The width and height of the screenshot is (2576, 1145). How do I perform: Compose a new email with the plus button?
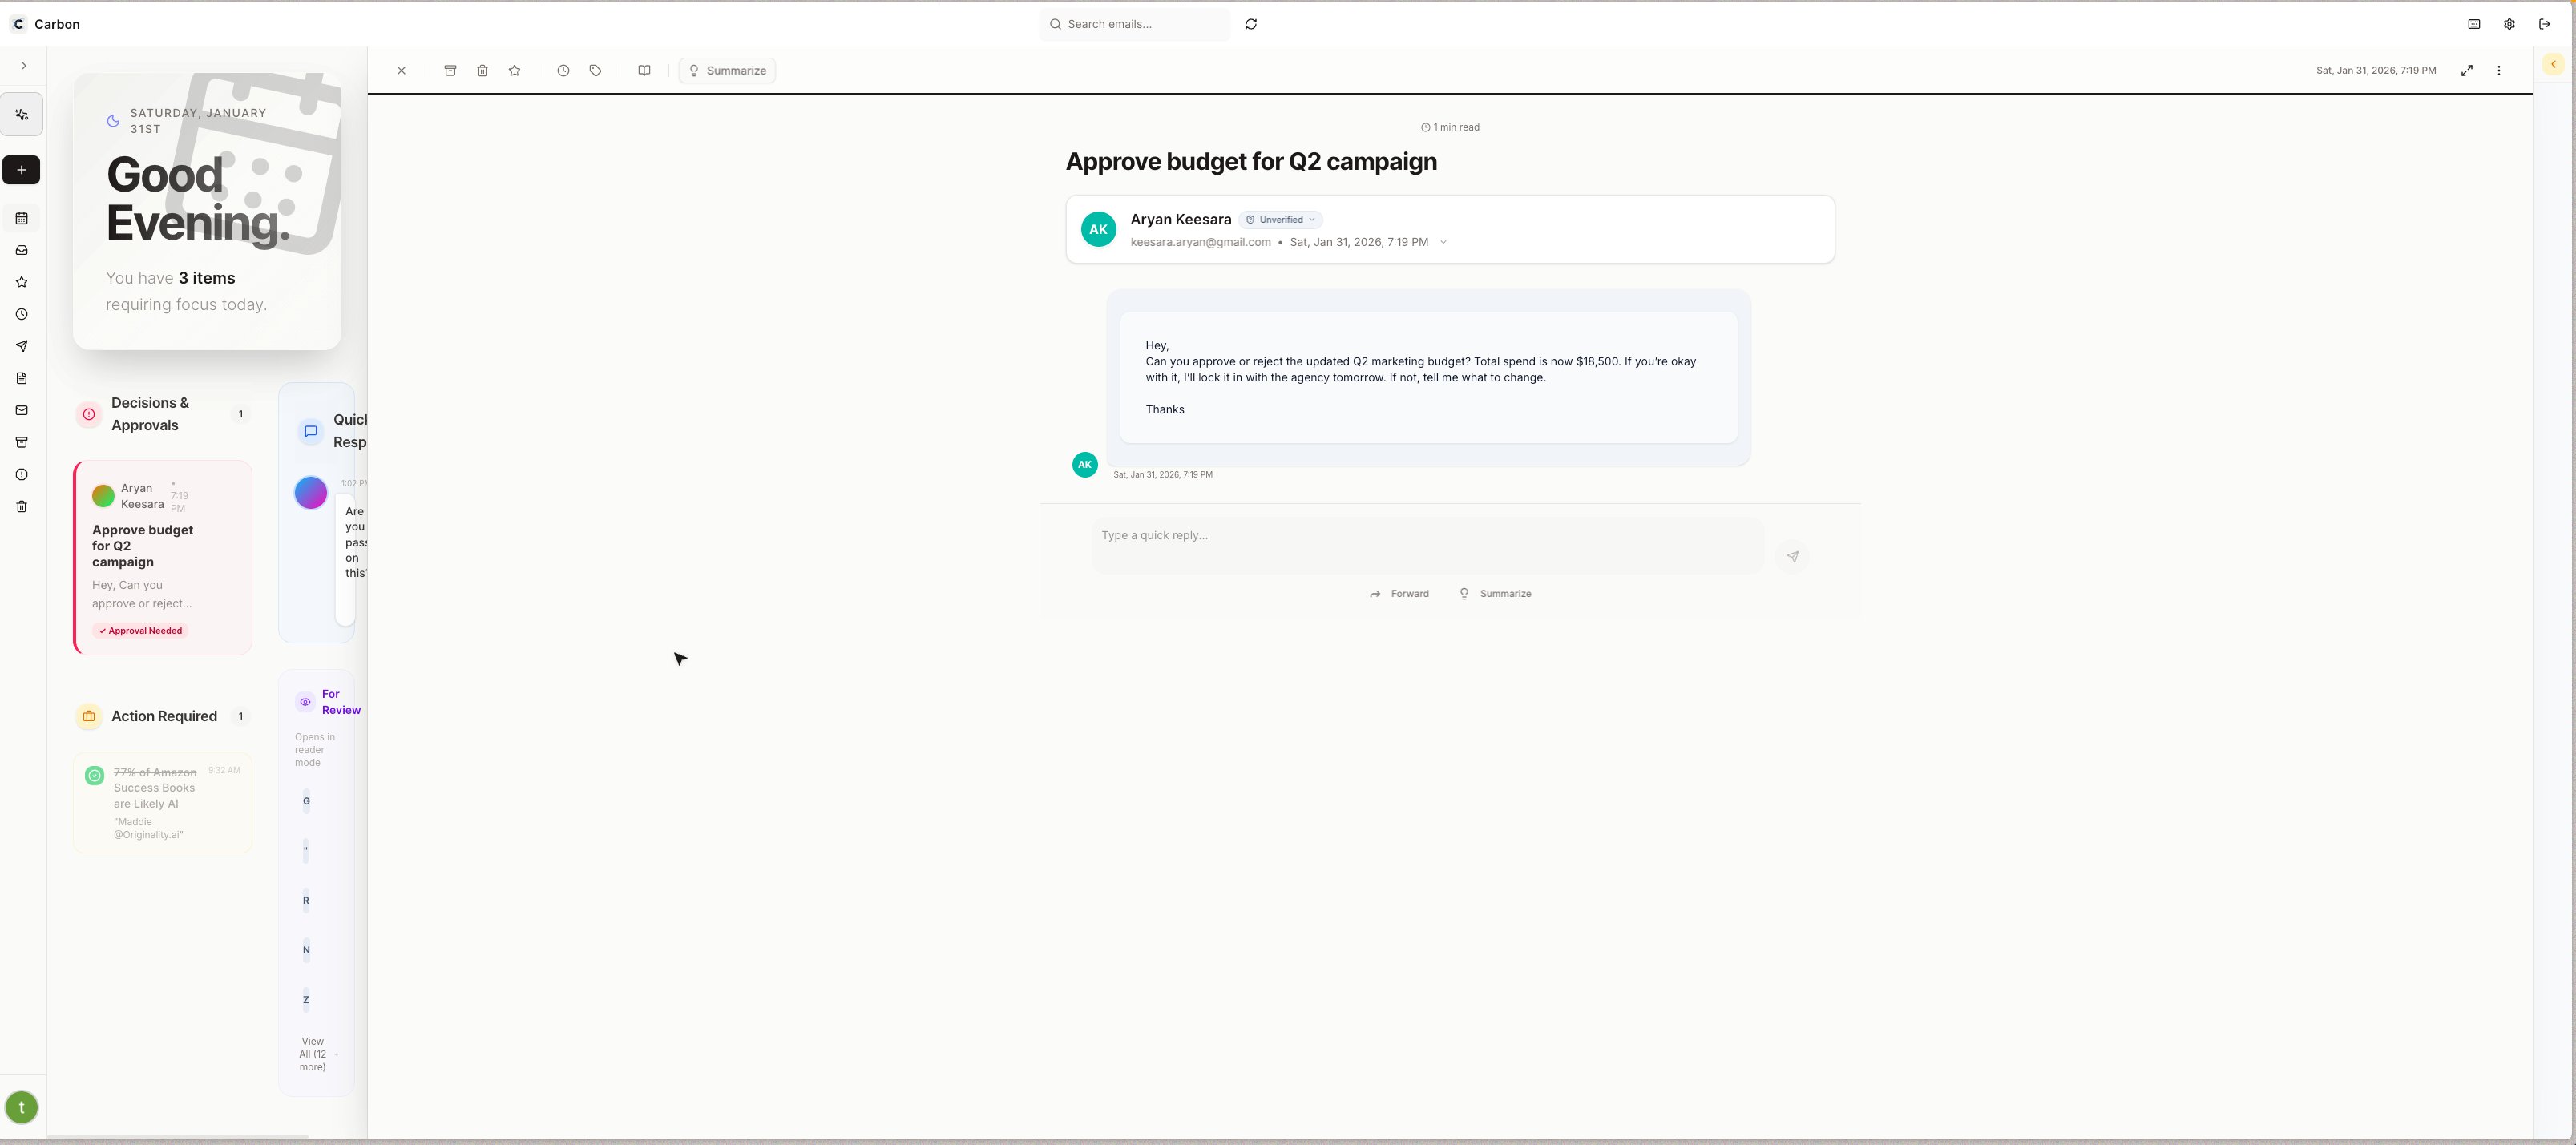click(21, 170)
